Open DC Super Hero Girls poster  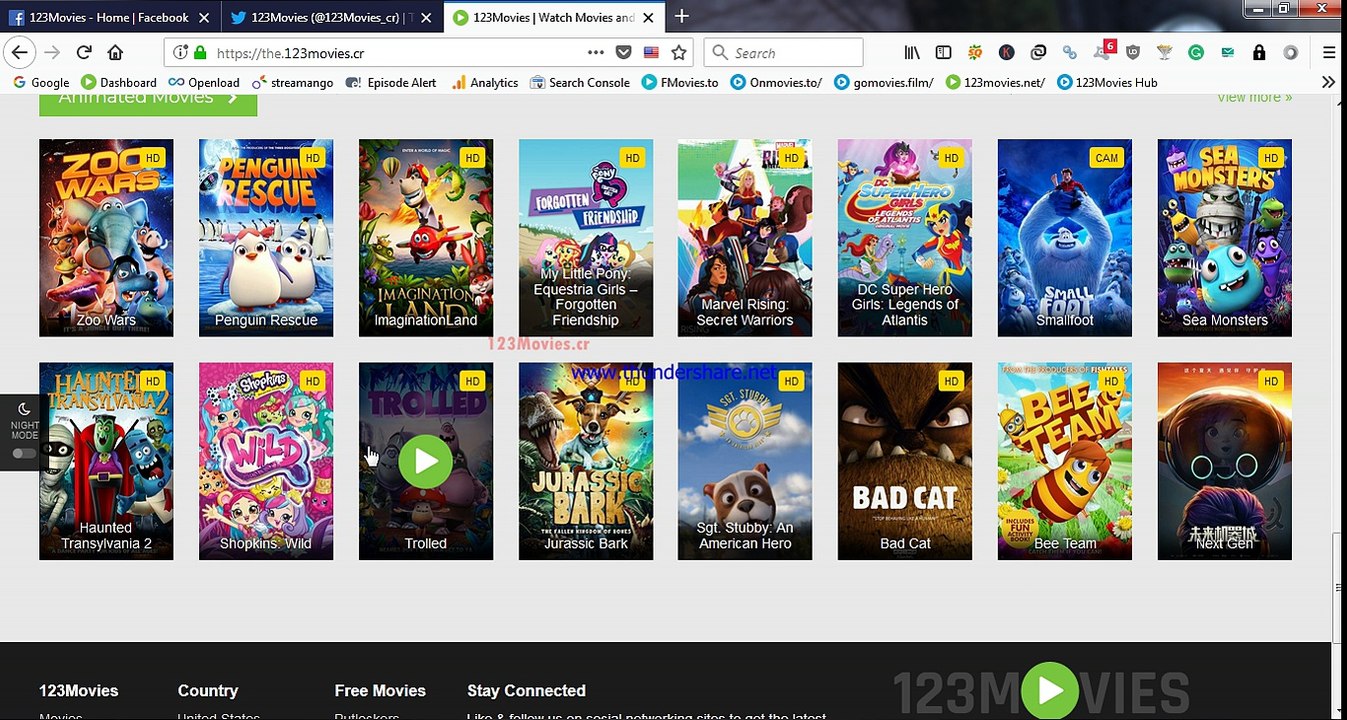click(905, 238)
